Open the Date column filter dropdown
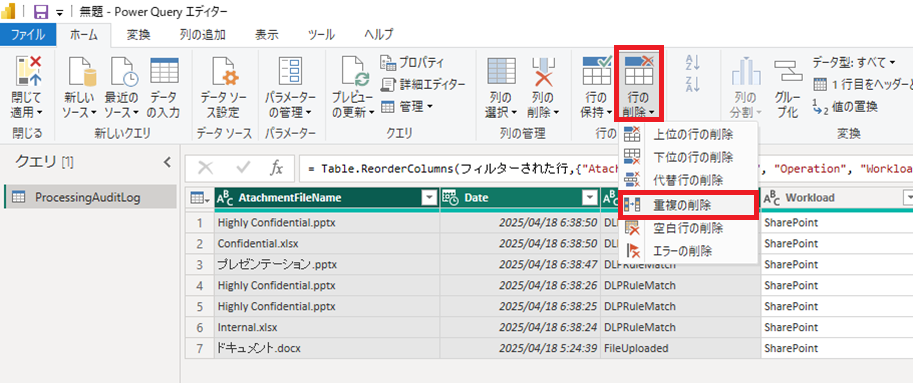 589,198
